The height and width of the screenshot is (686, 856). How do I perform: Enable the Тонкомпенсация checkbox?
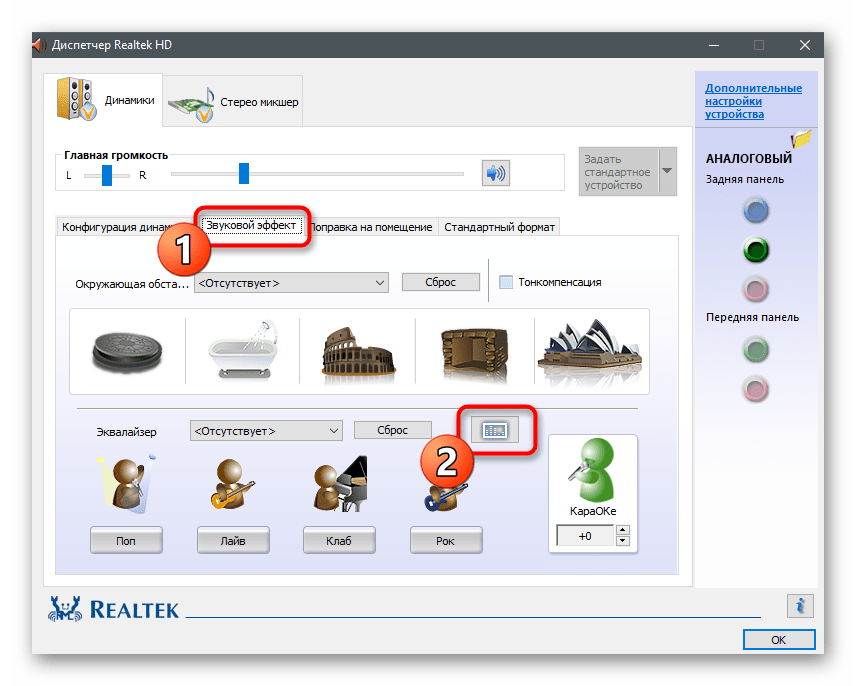506,282
